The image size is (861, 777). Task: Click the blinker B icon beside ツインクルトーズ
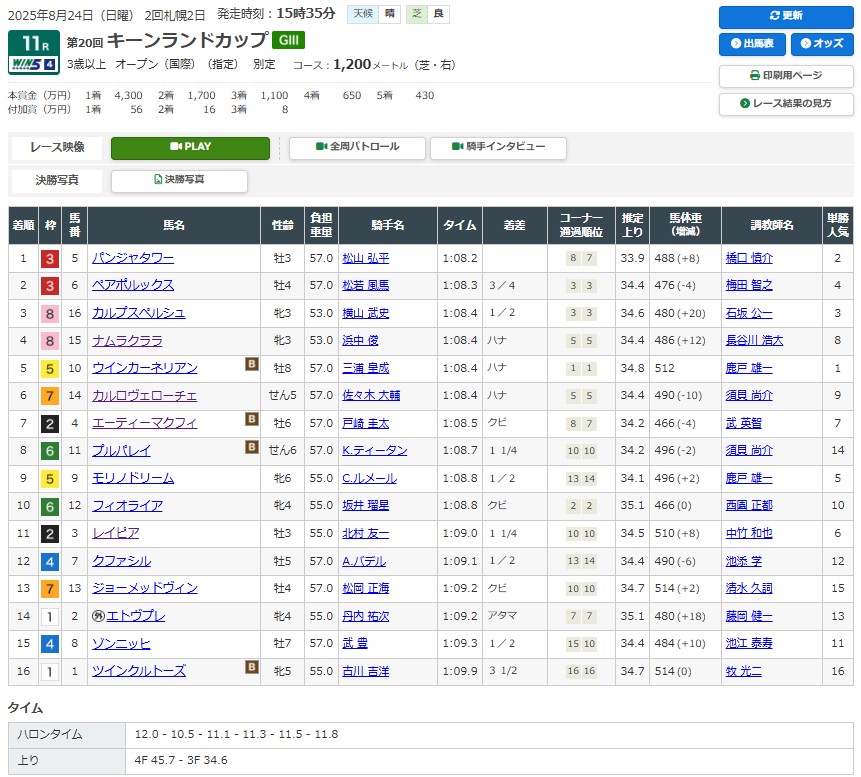tap(252, 667)
